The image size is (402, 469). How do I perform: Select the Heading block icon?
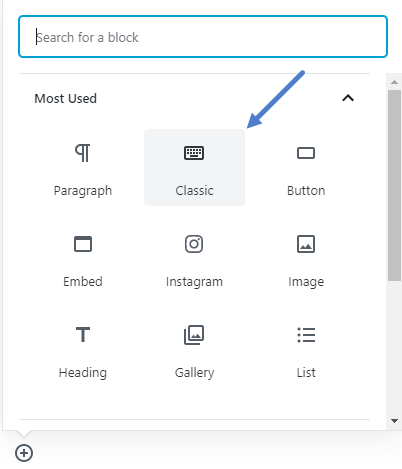83,335
